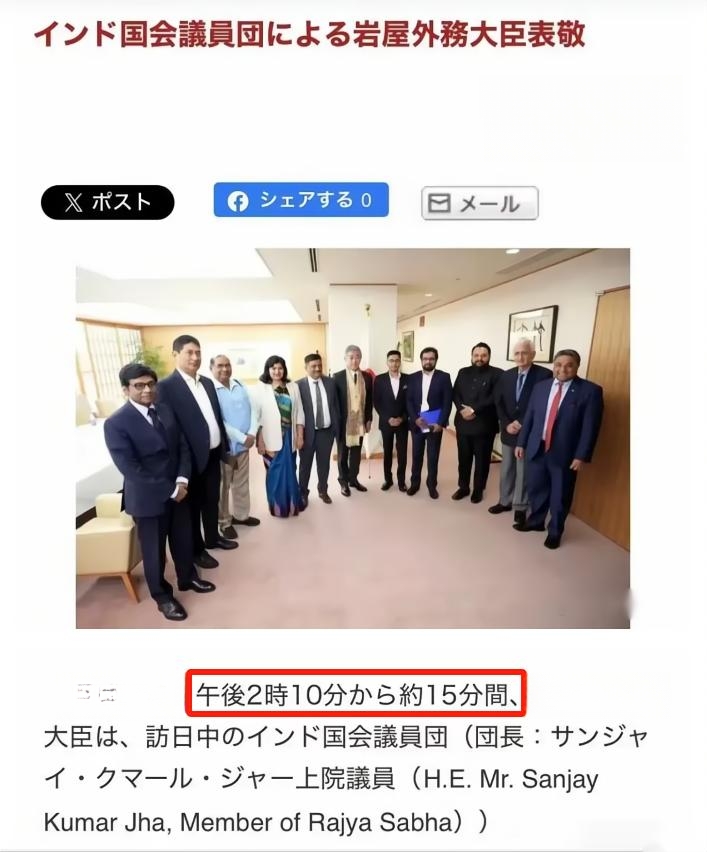Screen dimensions: 707x852
Task: Click the man with red tie in photo
Action: (559, 447)
